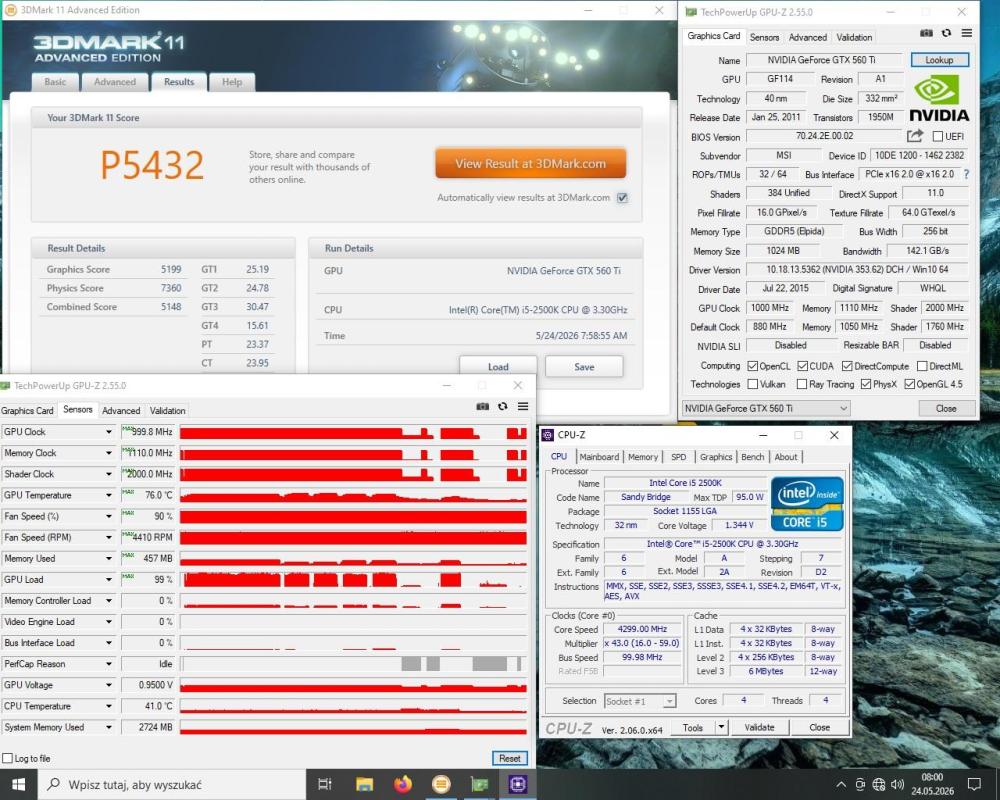Click the refresh icon in GPU-Z Sensors window
The height and width of the screenshot is (800, 1000).
[503, 406]
